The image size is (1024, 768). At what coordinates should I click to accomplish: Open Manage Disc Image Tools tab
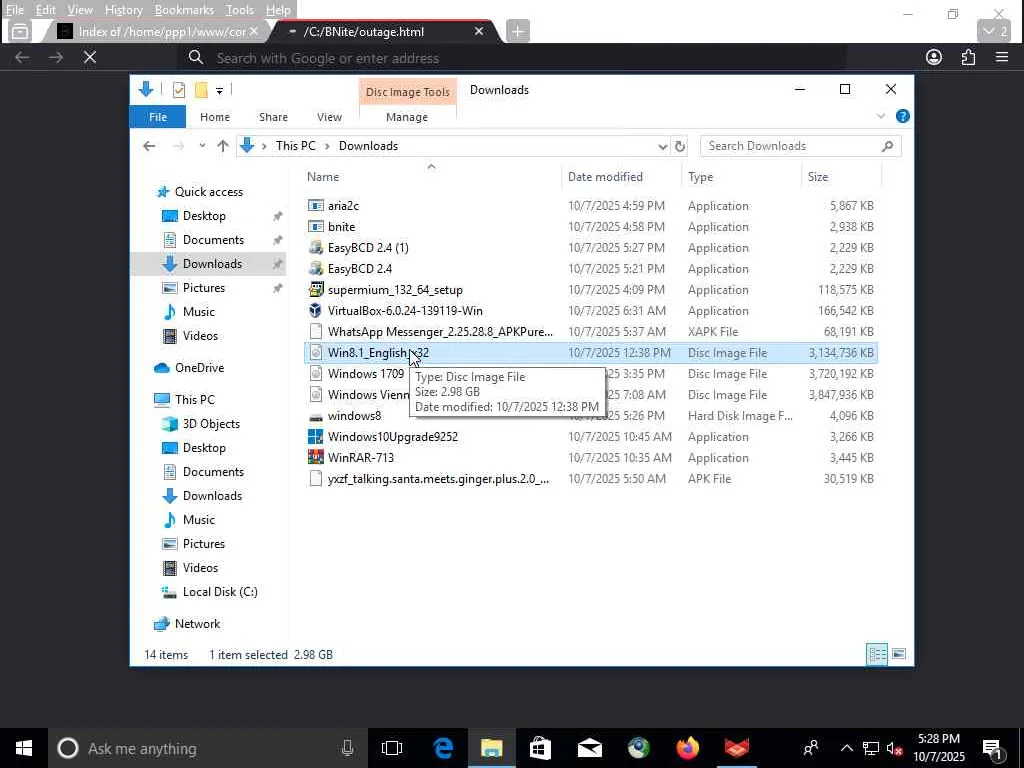(x=407, y=117)
